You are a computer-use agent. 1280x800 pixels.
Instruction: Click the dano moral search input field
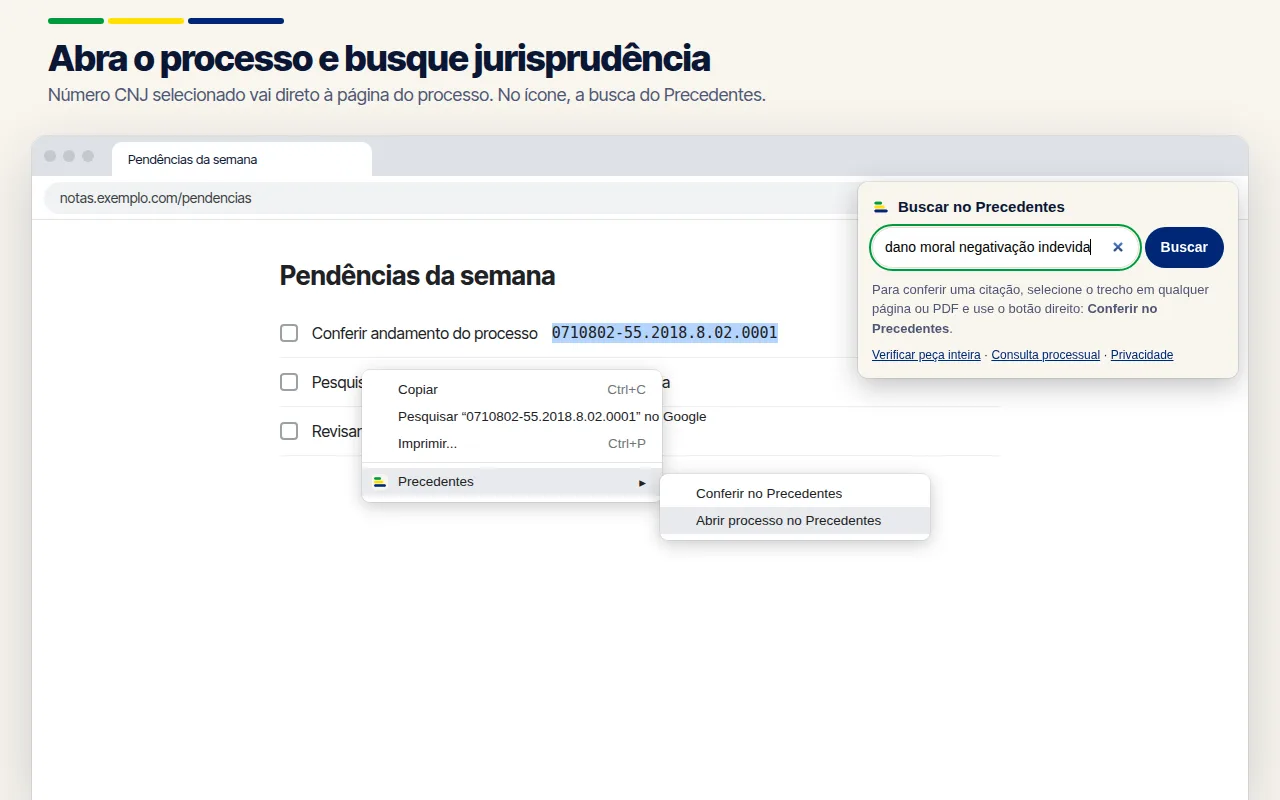(x=1005, y=247)
